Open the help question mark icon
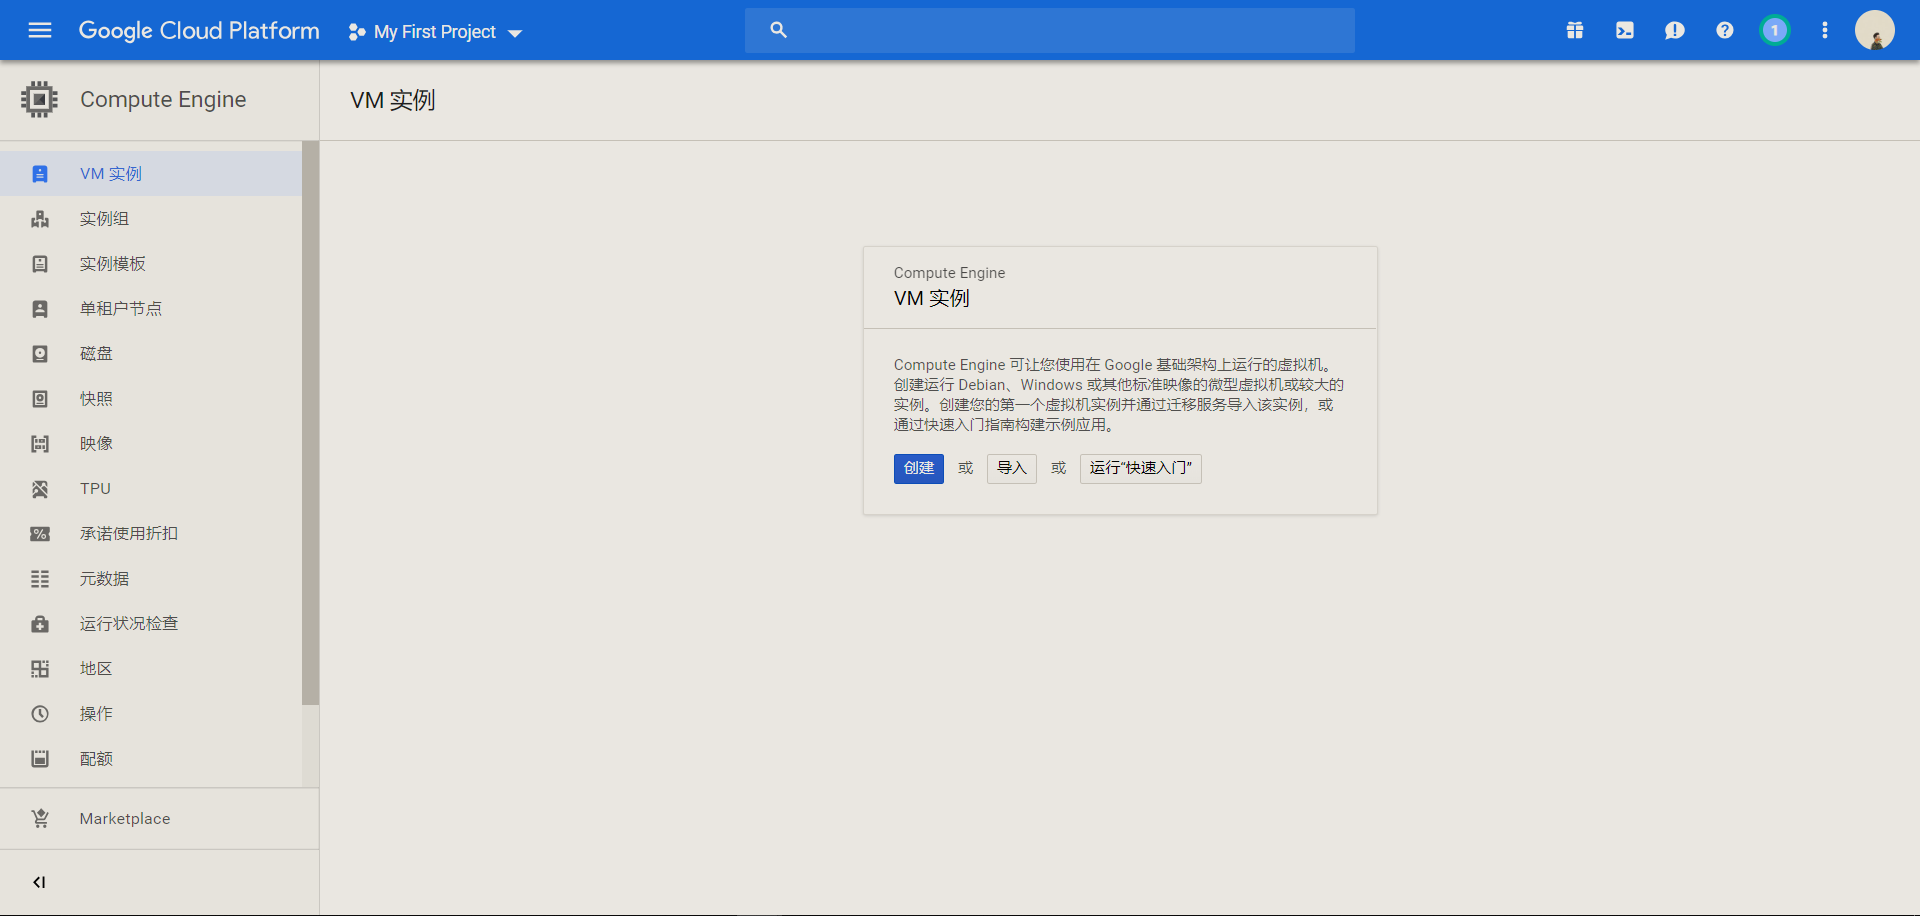The image size is (1920, 916). pos(1725,30)
